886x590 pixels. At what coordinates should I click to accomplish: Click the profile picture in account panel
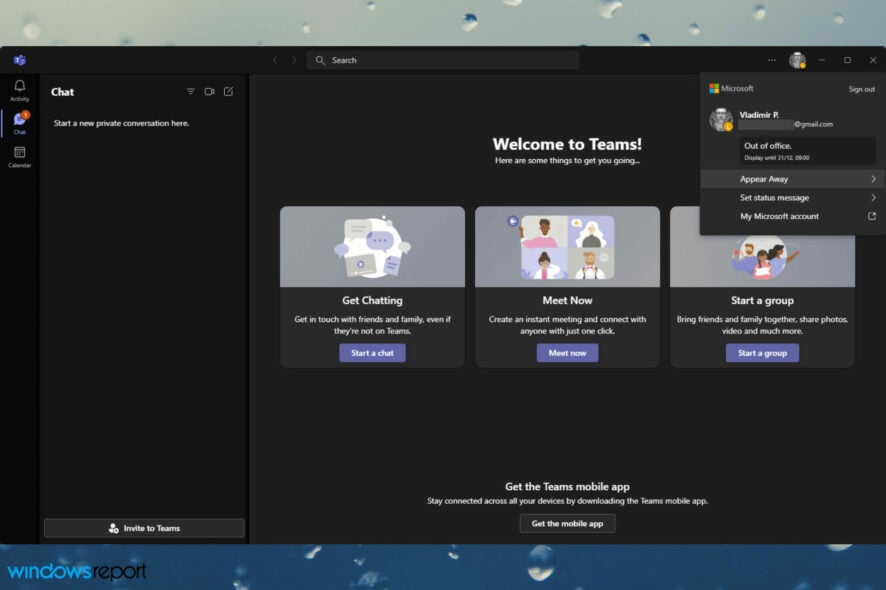(721, 120)
